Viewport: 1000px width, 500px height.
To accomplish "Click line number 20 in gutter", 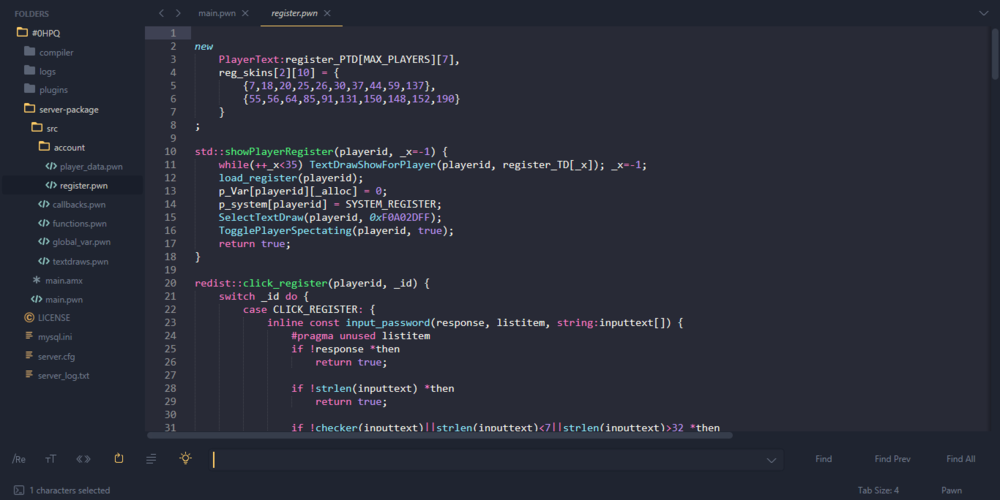I will (x=170, y=283).
